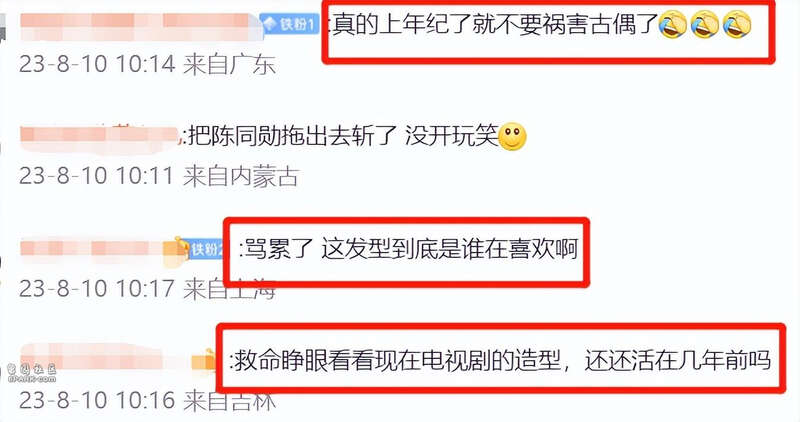Screen dimensions: 800x422
Task: Click timestamp 23-8-10 10:17 来自上海
Action: [x=147, y=289]
